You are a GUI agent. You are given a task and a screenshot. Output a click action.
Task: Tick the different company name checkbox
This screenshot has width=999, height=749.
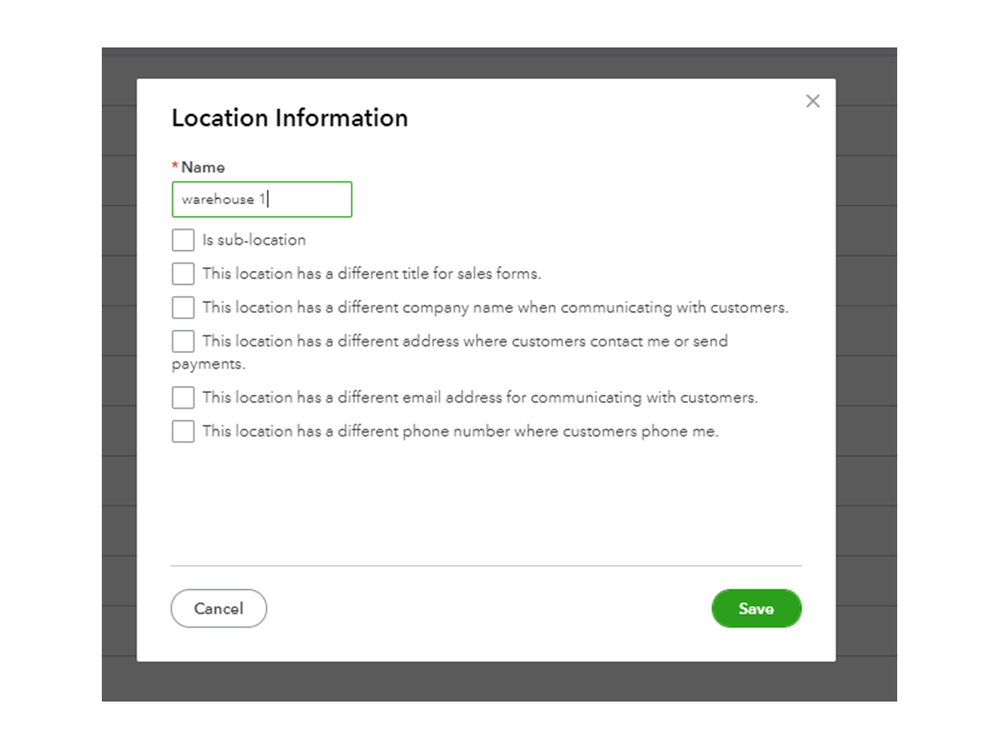[x=183, y=308]
